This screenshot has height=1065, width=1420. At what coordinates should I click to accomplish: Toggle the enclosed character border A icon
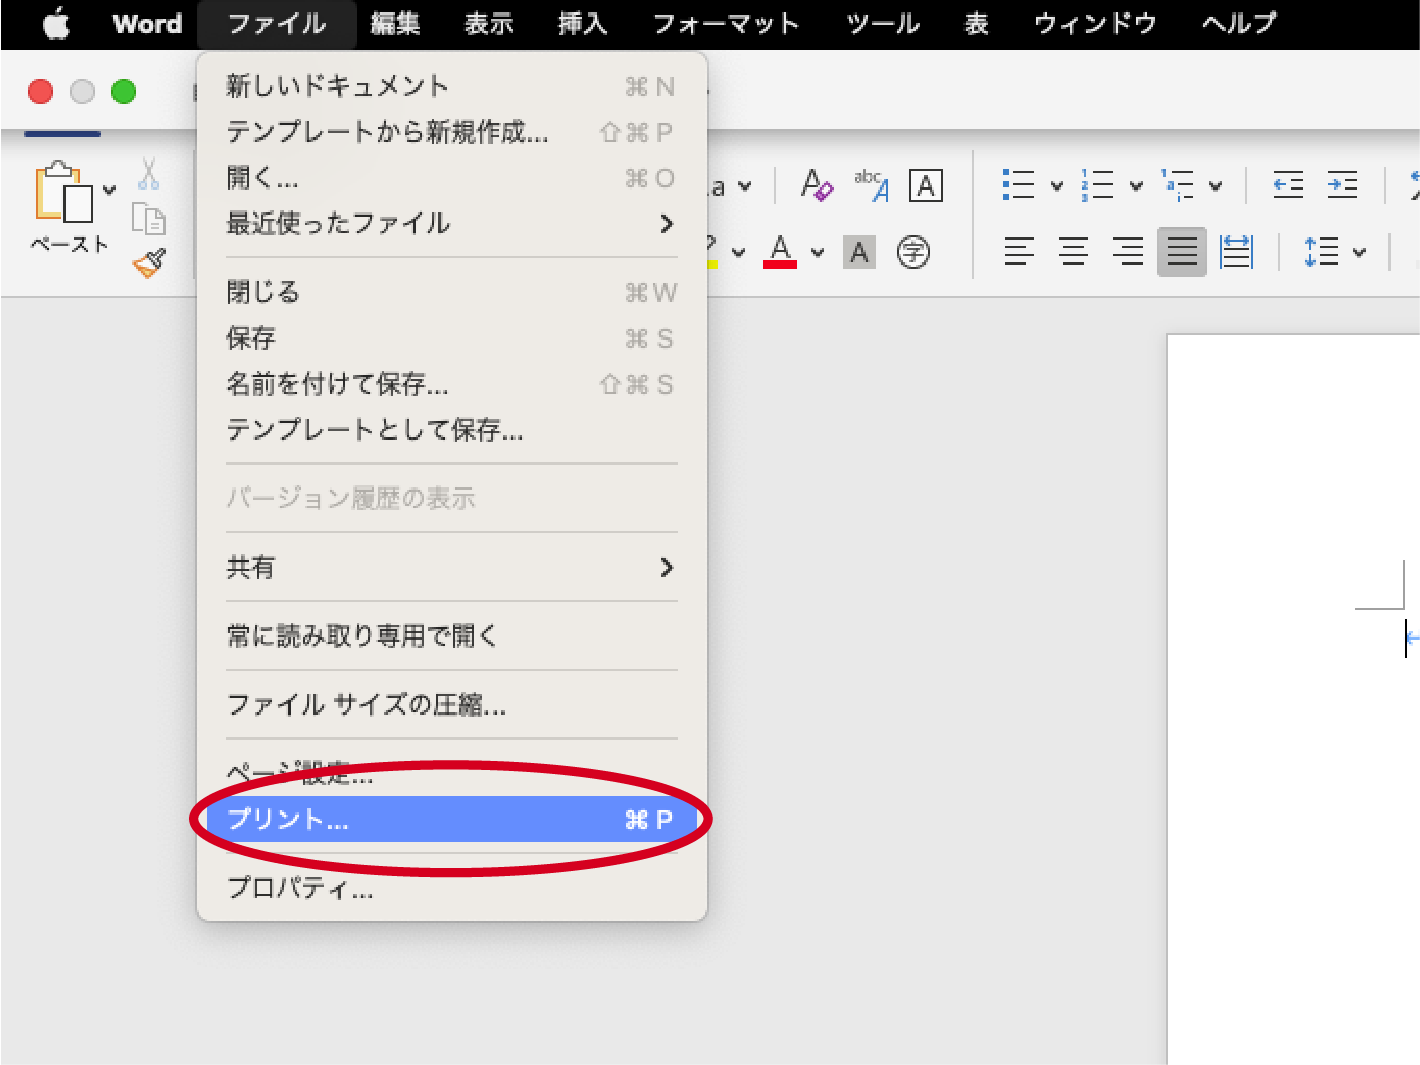(x=926, y=186)
